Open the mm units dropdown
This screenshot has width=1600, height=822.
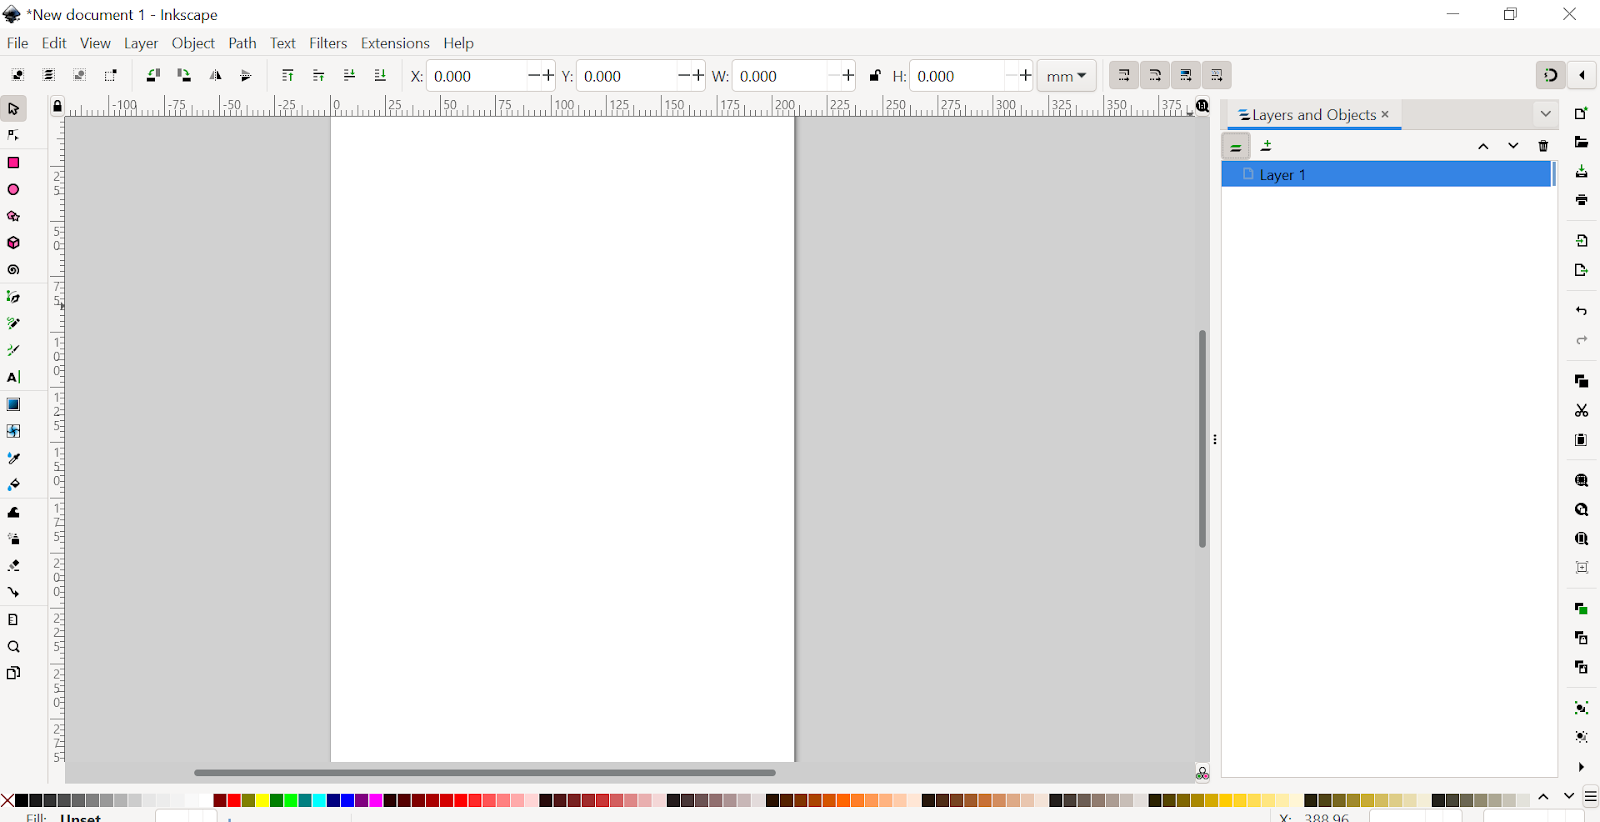pos(1067,76)
